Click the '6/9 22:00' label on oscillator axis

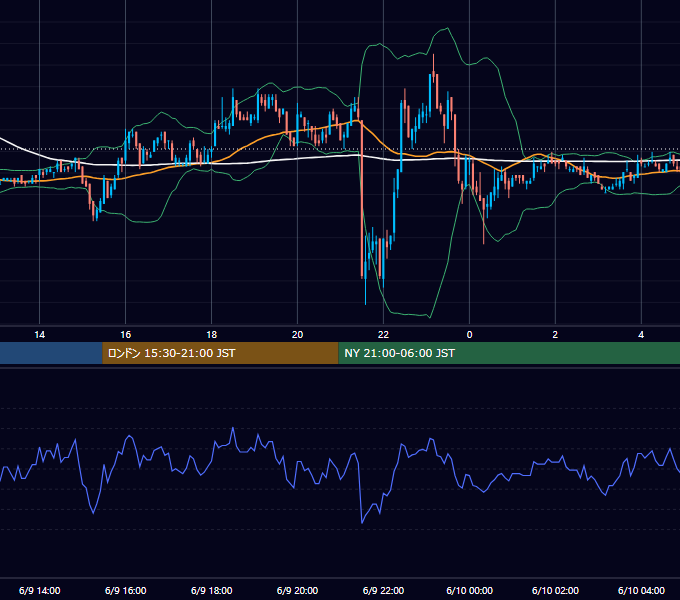pyautogui.click(x=383, y=590)
